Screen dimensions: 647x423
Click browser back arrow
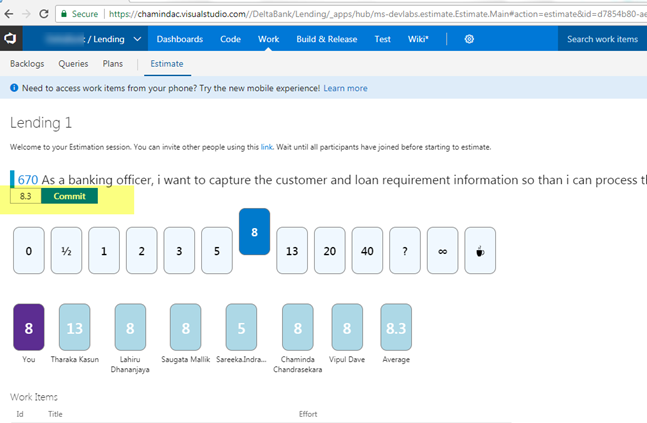(9, 14)
